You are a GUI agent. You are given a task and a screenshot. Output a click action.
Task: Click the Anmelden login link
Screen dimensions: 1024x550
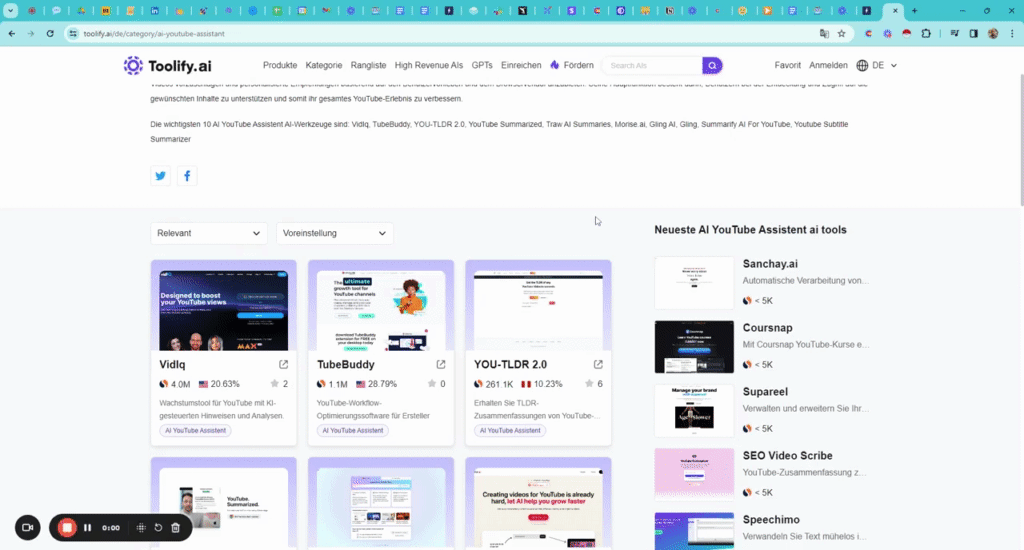coord(828,65)
